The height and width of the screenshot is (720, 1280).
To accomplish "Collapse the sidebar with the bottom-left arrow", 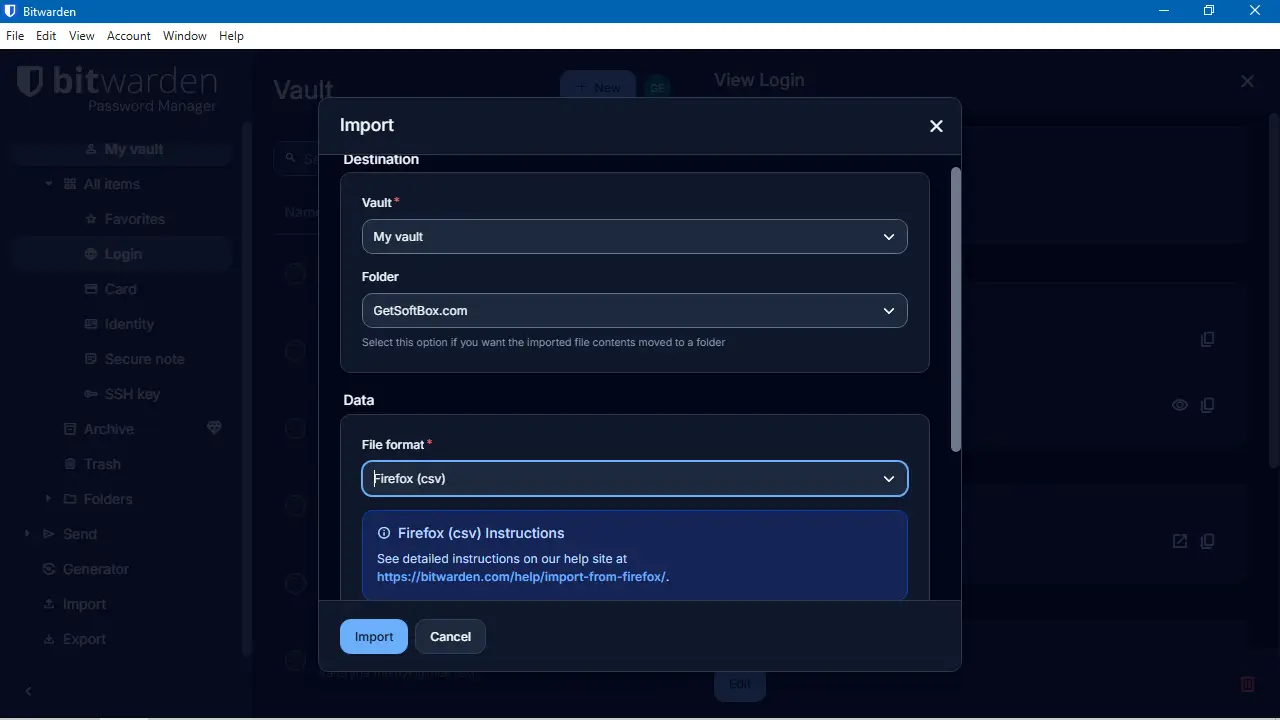I will (28, 691).
